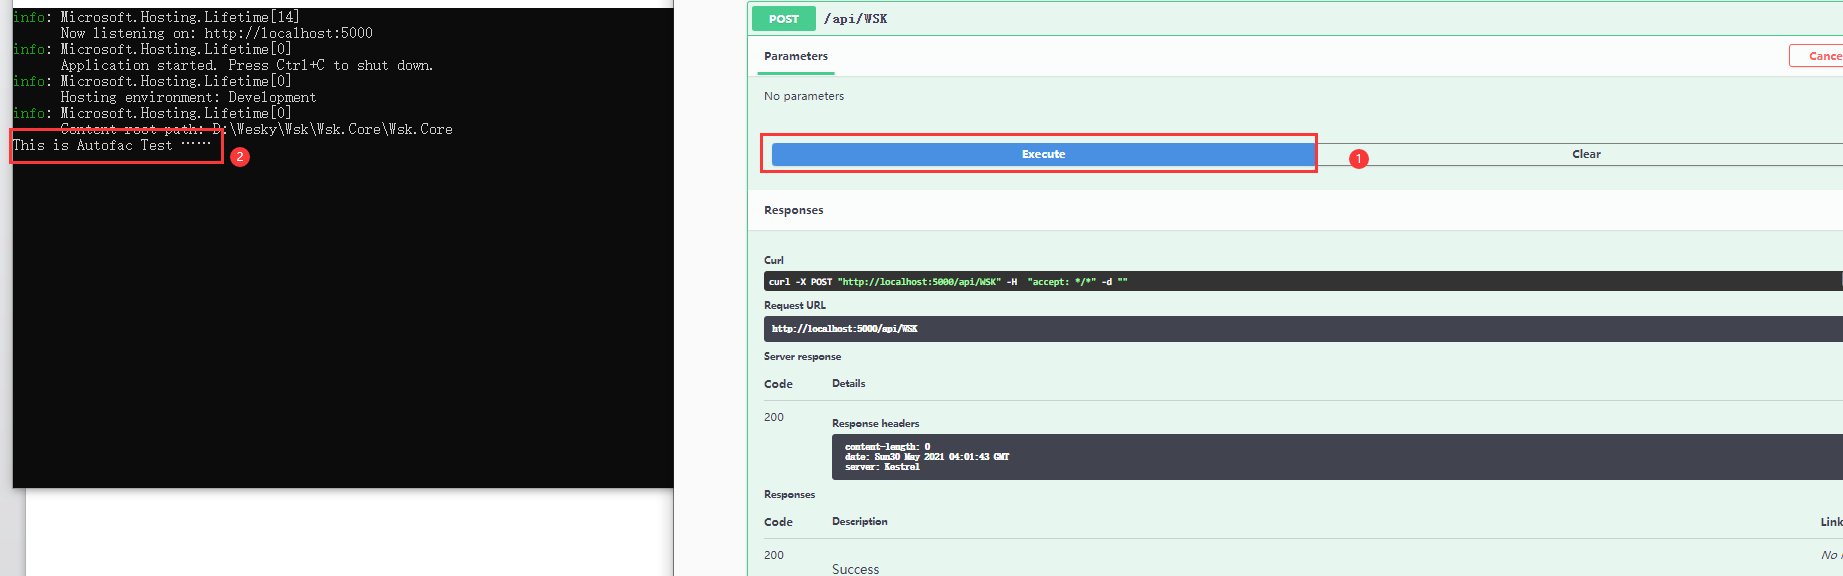The width and height of the screenshot is (1843, 576).
Task: Click the Clear button
Action: (1585, 154)
